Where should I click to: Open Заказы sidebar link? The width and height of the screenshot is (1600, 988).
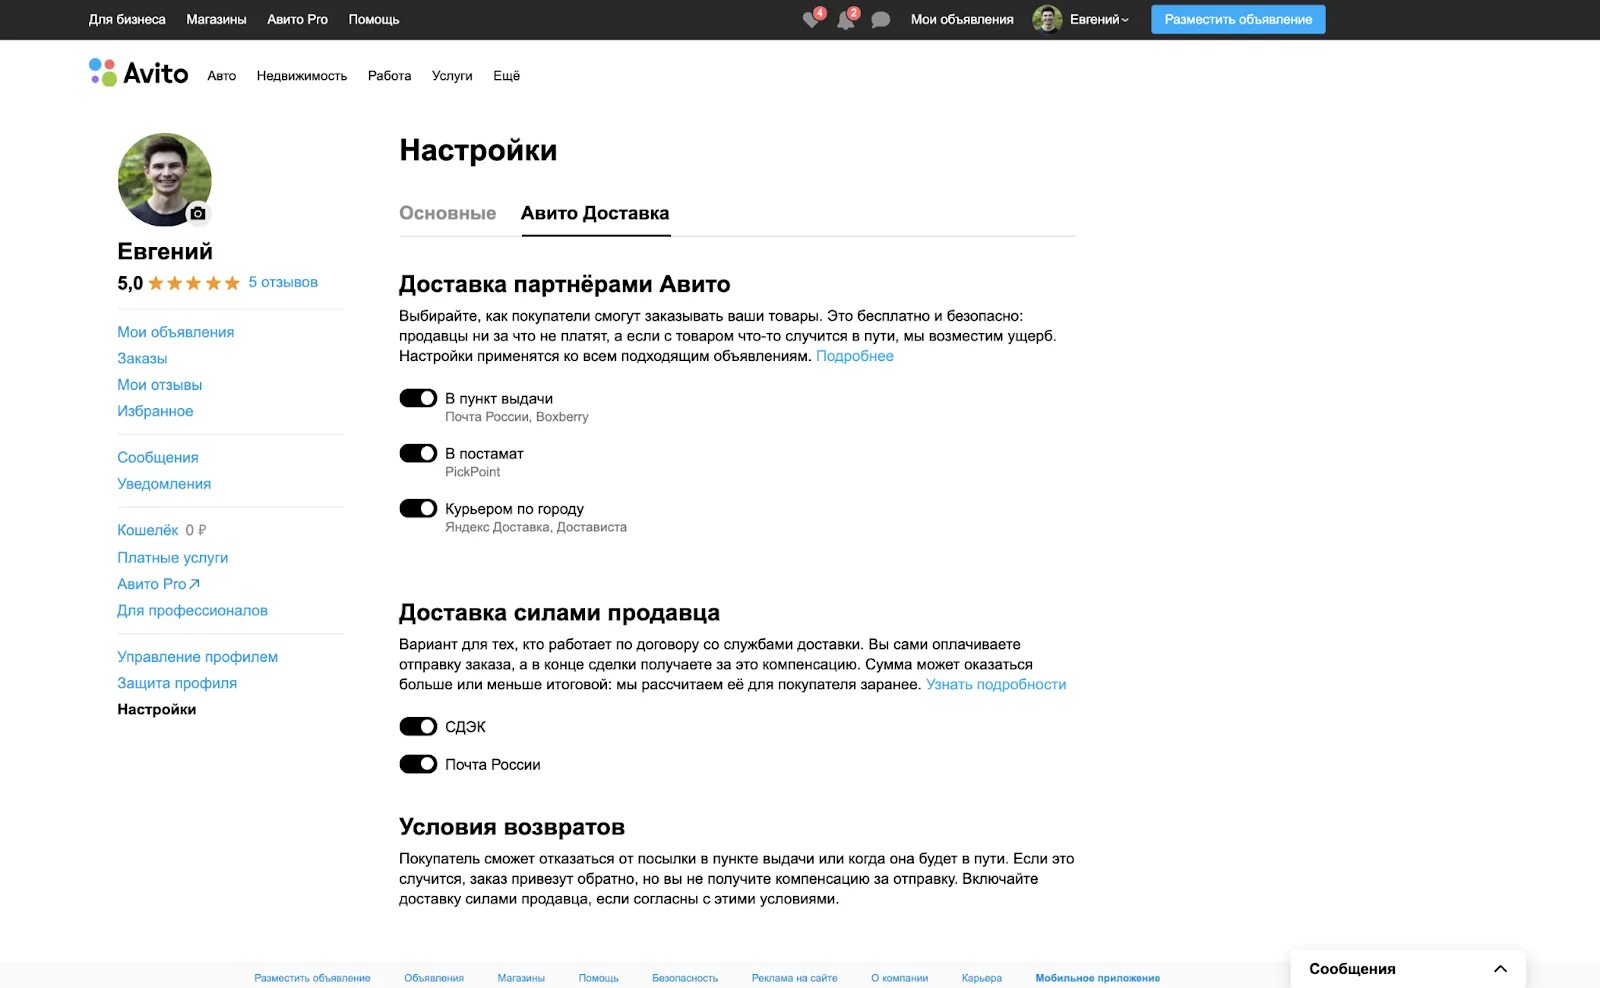coord(142,358)
